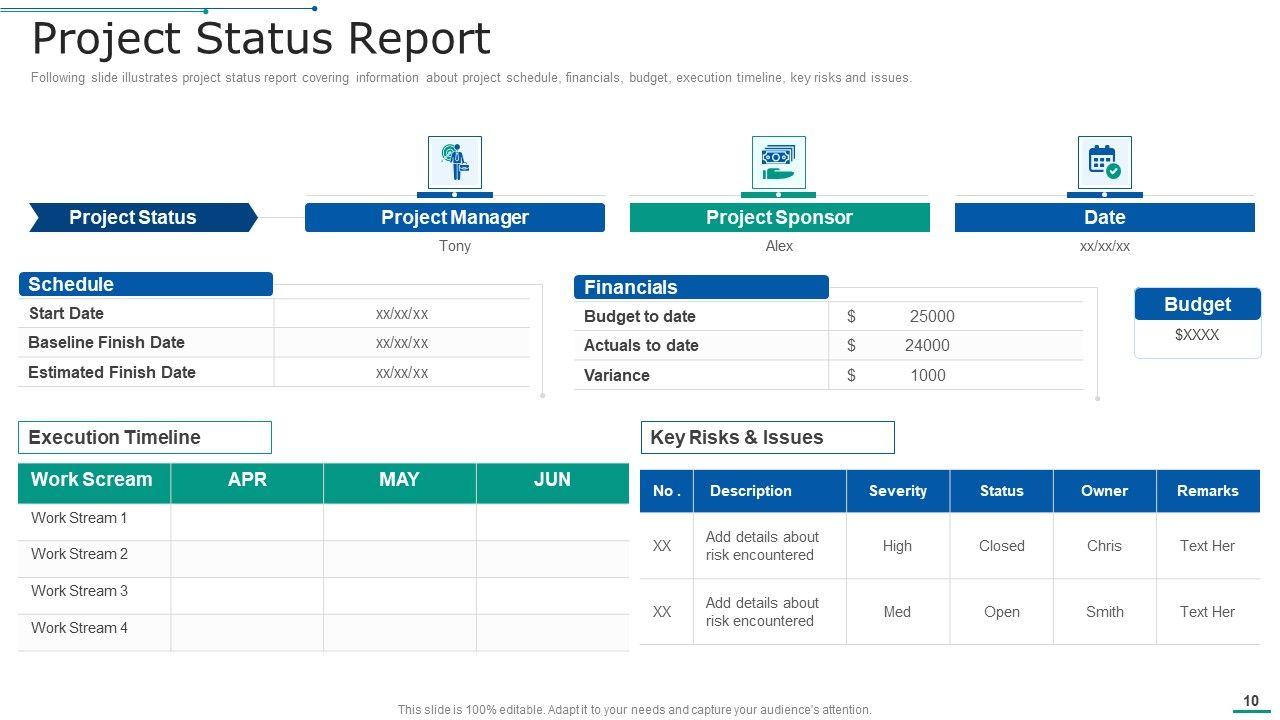Select the project manager name Tony
Viewport: 1280px width, 720px height.
pos(455,246)
